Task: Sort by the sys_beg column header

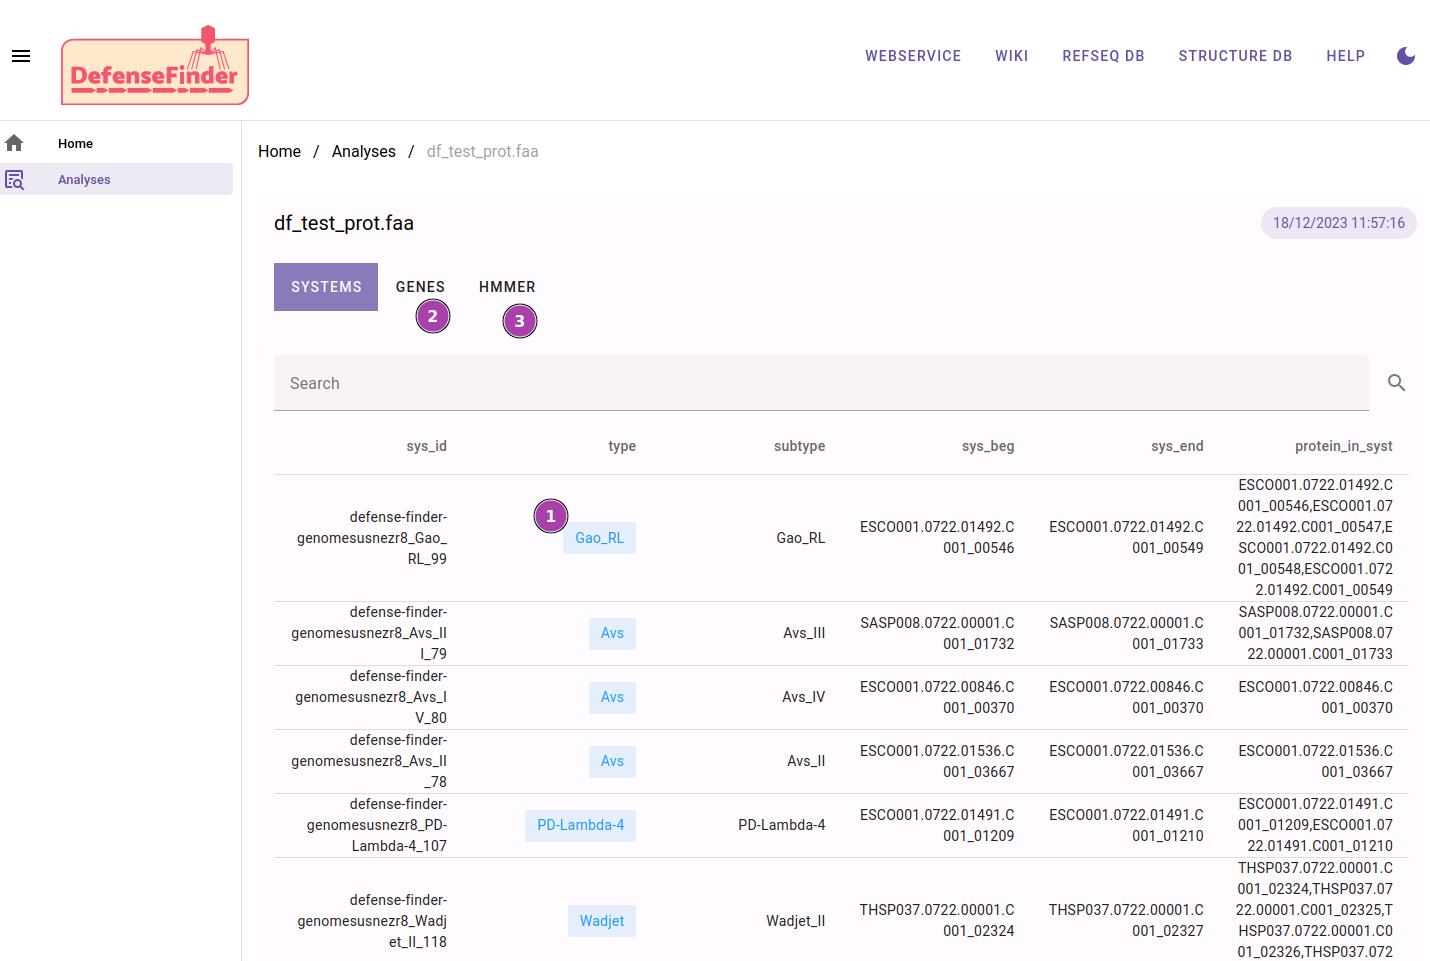Action: pos(988,446)
